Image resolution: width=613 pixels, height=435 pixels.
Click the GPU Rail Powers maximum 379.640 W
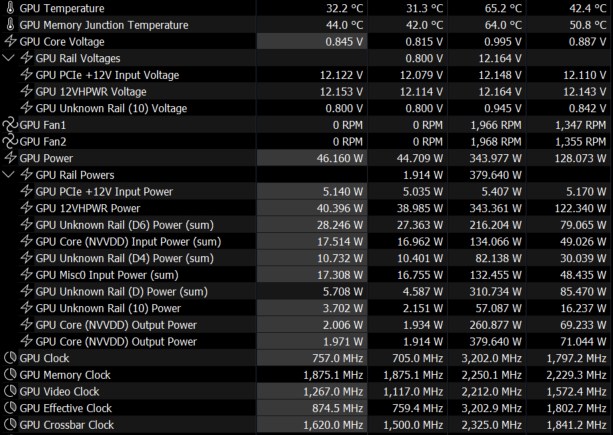coord(495,175)
